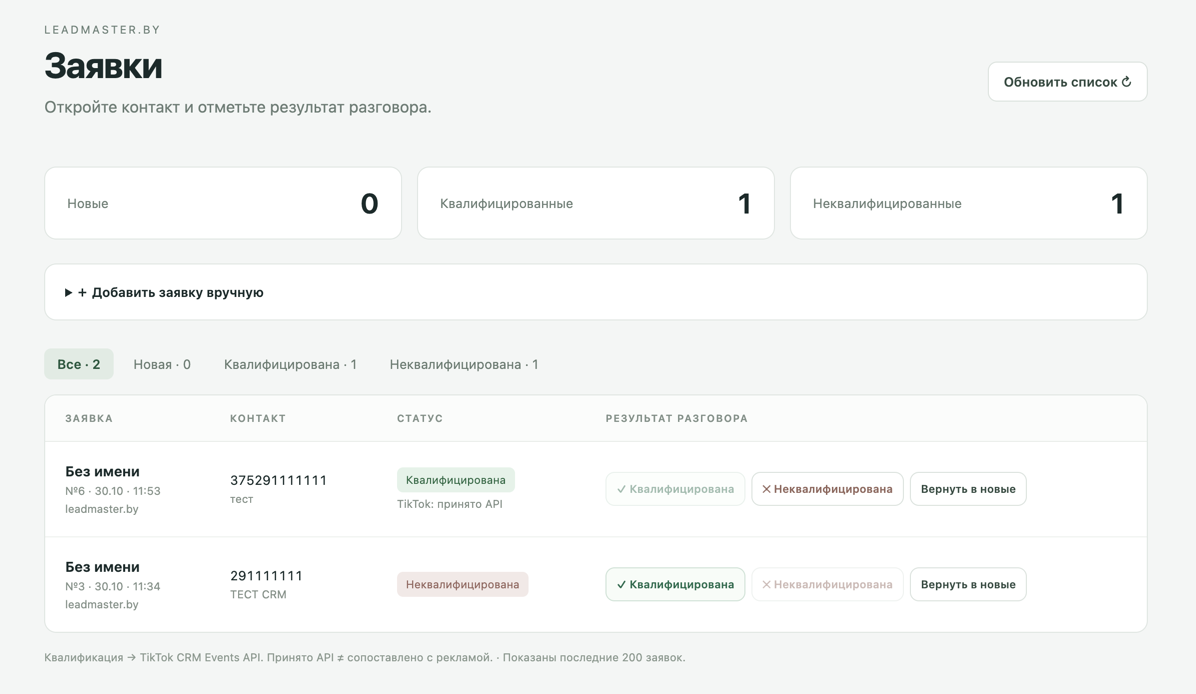Open the Неквалифицирована · 1 filter tab
The image size is (1196, 694).
pyautogui.click(x=464, y=364)
